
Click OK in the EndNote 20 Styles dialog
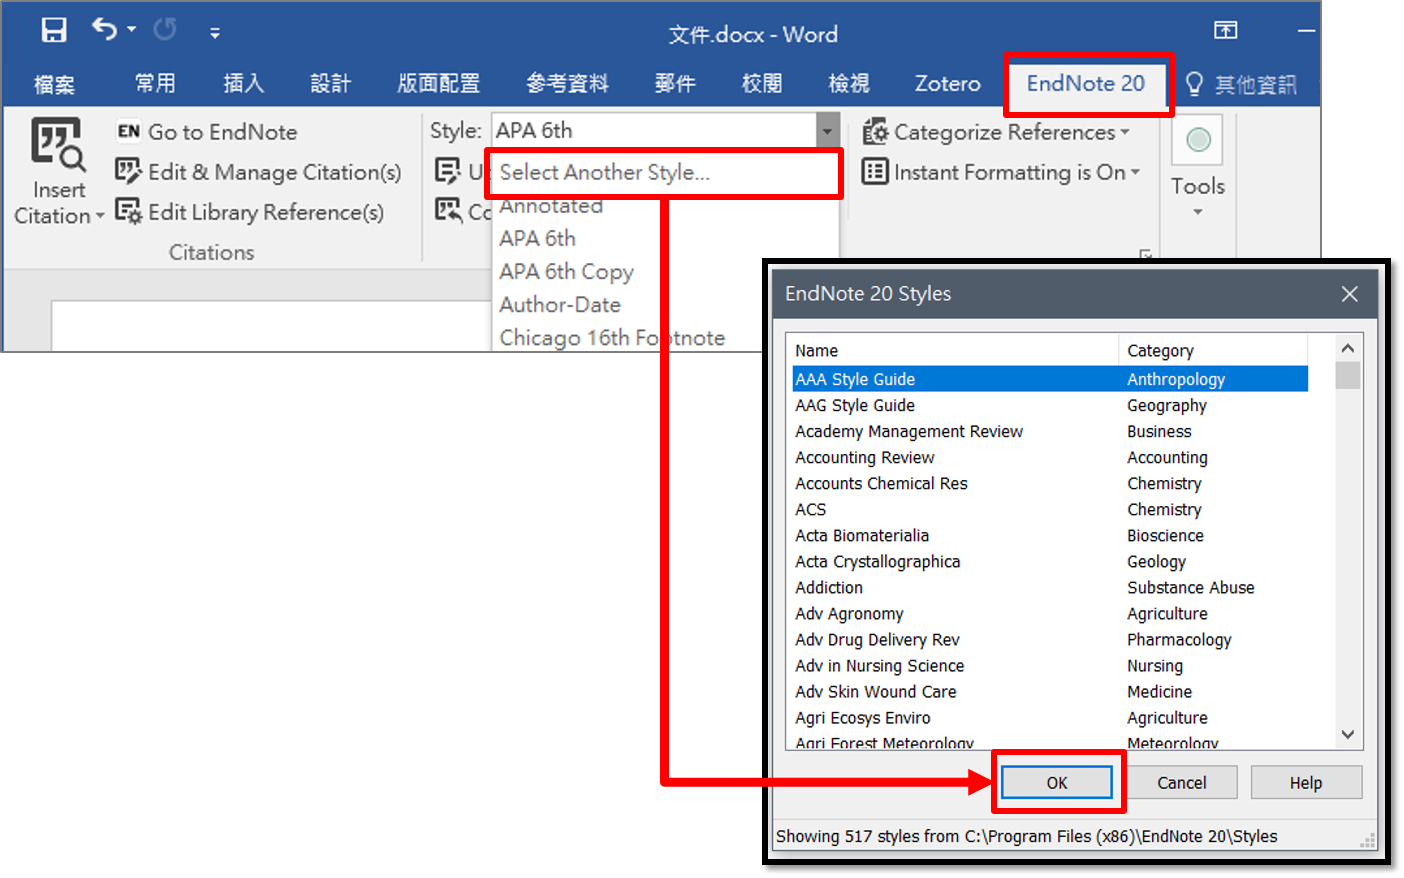pos(1057,782)
